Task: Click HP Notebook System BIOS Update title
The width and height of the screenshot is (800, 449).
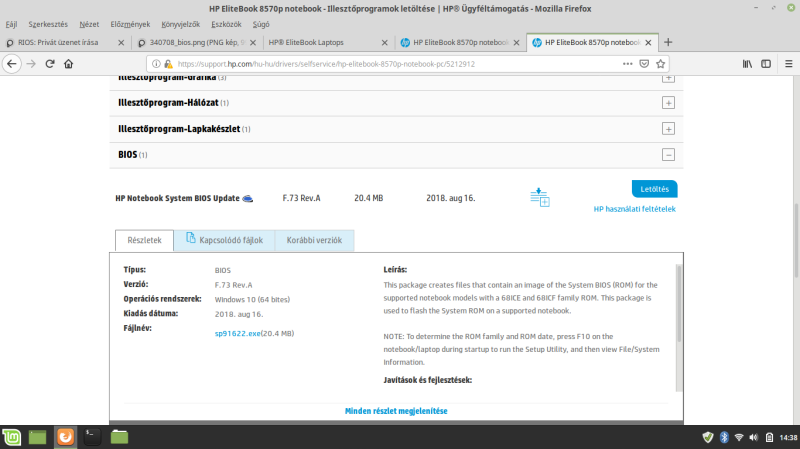Action: tap(177, 198)
